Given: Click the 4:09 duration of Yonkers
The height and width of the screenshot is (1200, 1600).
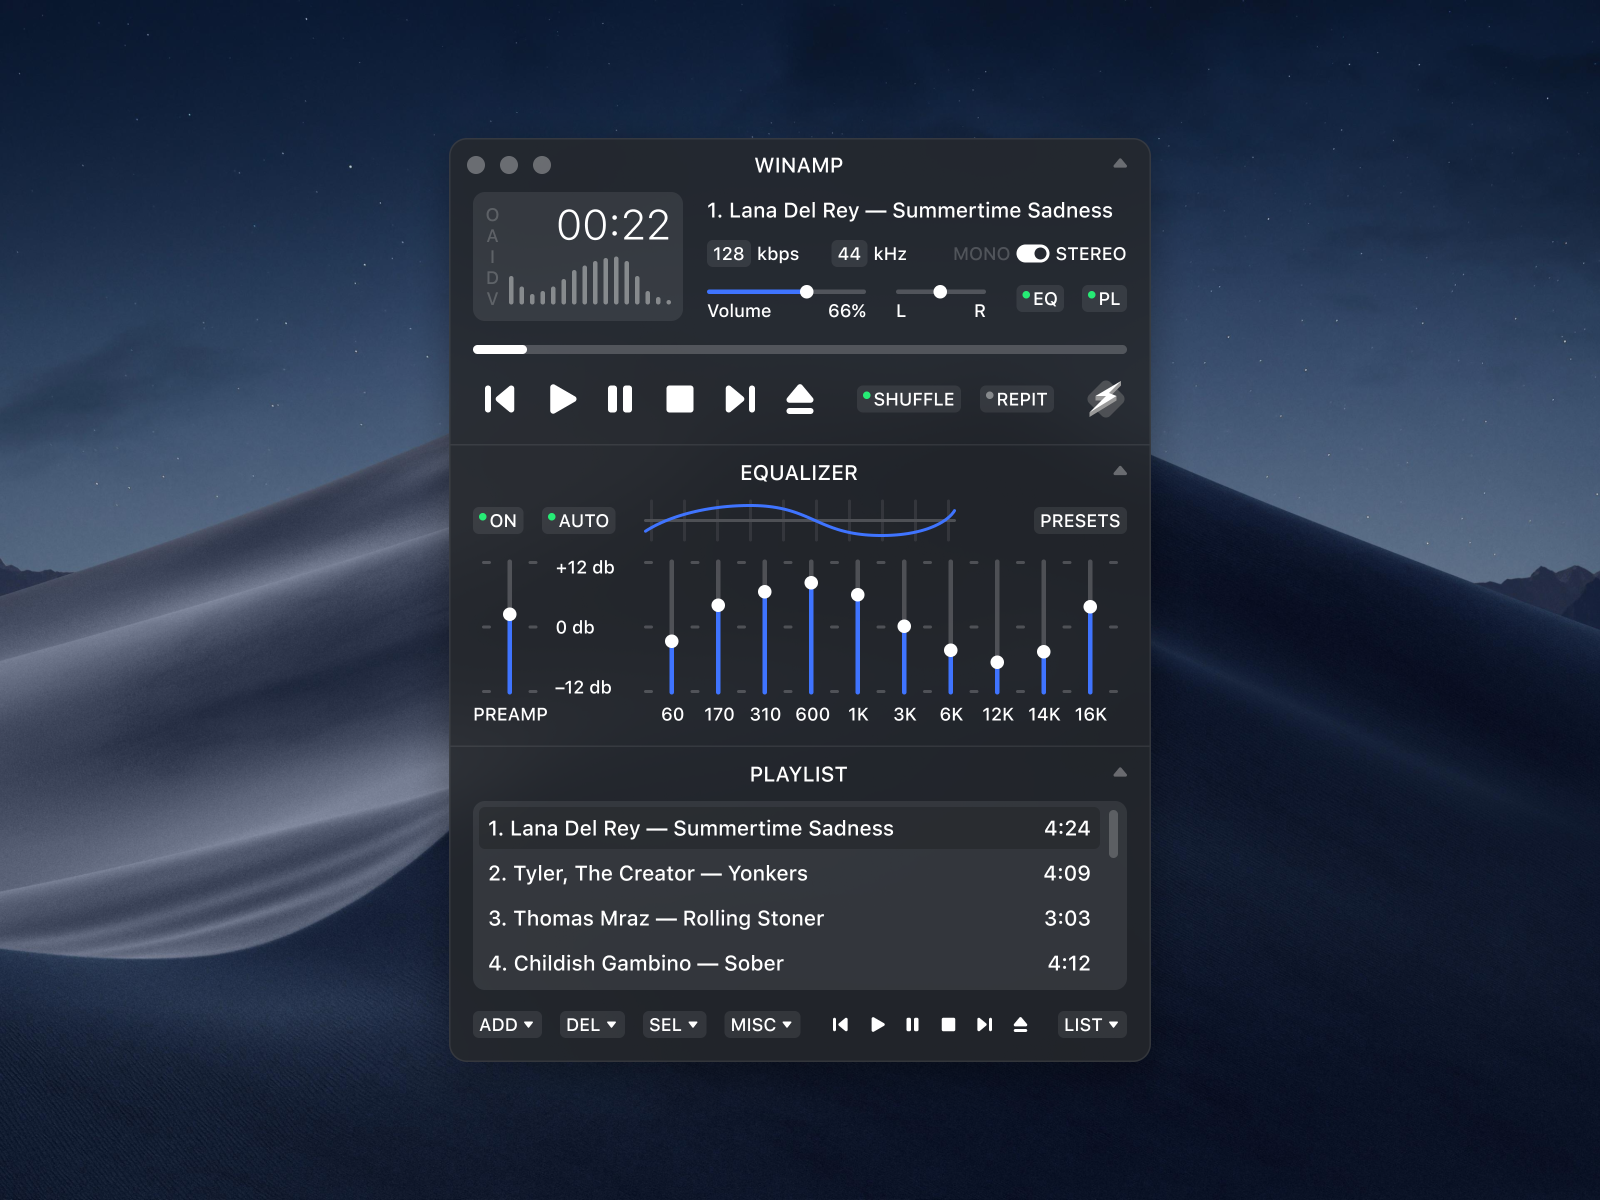Looking at the screenshot, I should [x=1067, y=873].
